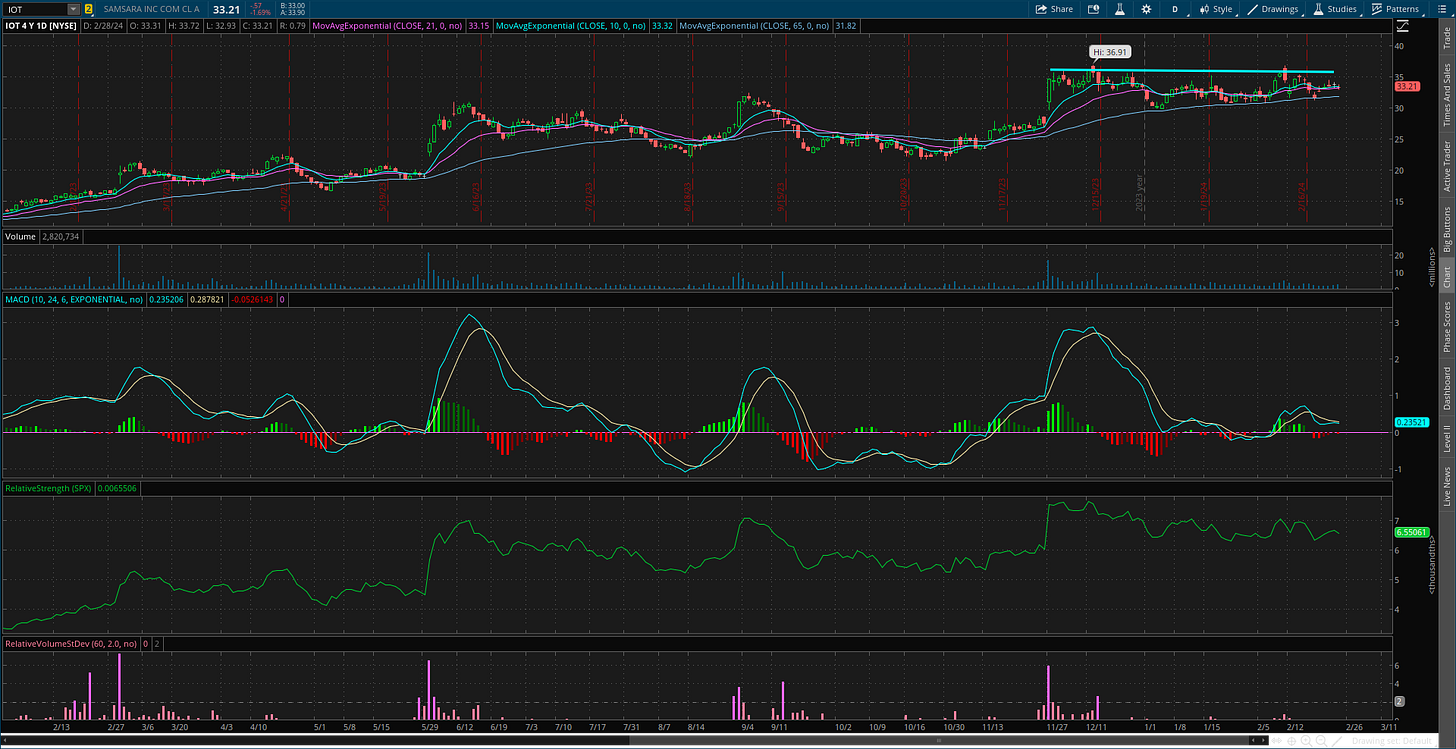1456x749 pixels.
Task: Switch to Level II side tab
Action: [1447, 438]
